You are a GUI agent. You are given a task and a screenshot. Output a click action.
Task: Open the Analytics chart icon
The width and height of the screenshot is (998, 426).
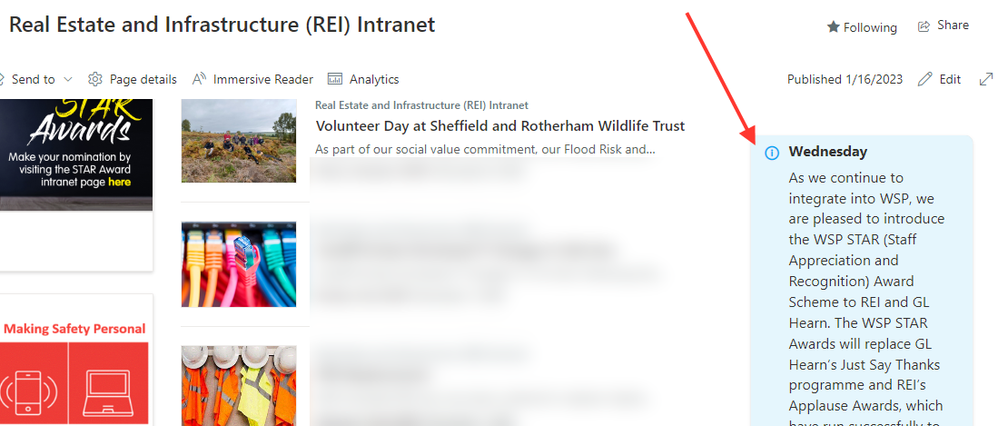(335, 79)
